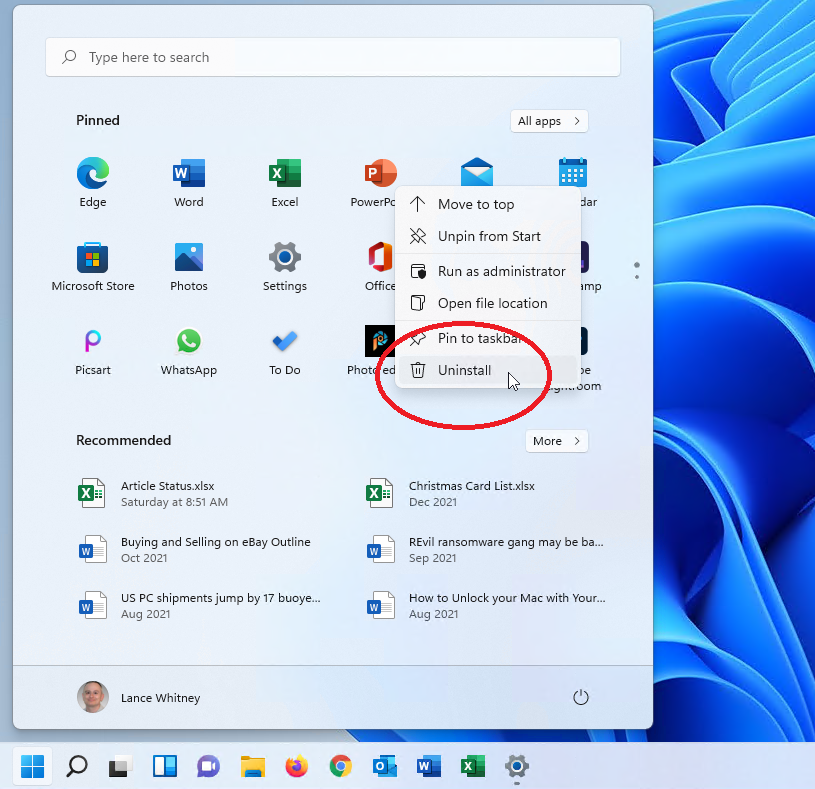Choose Open file location
Viewport: 815px width, 789px height.
488,303
